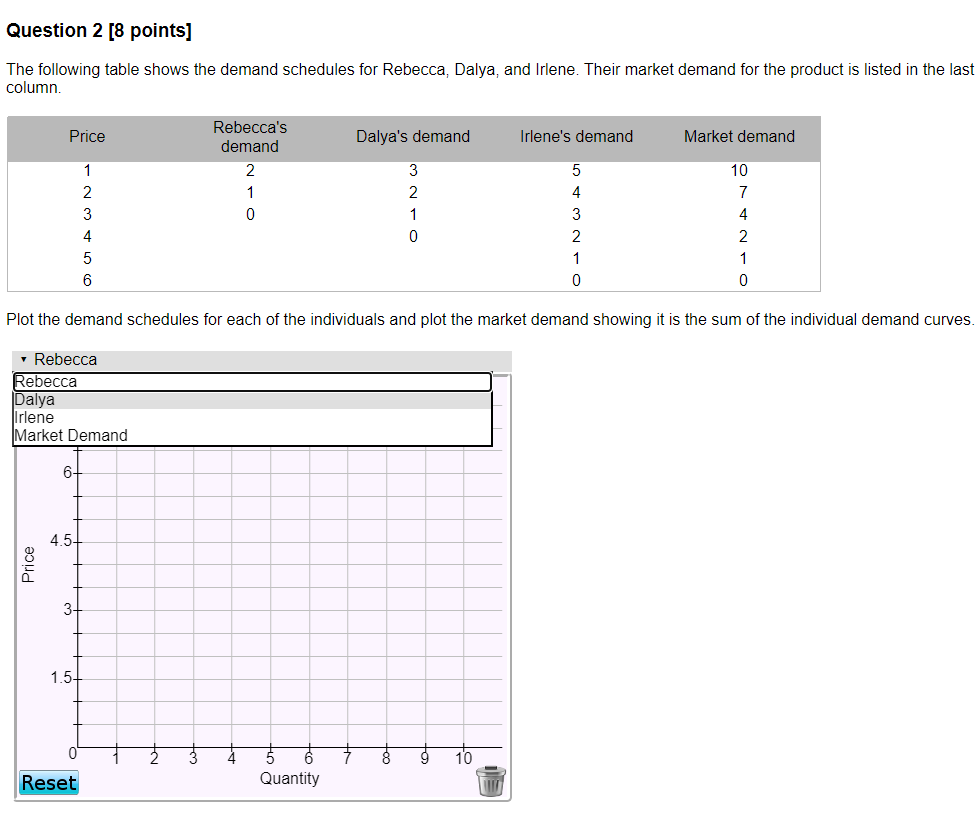Click the trash can delete icon

click(490, 781)
